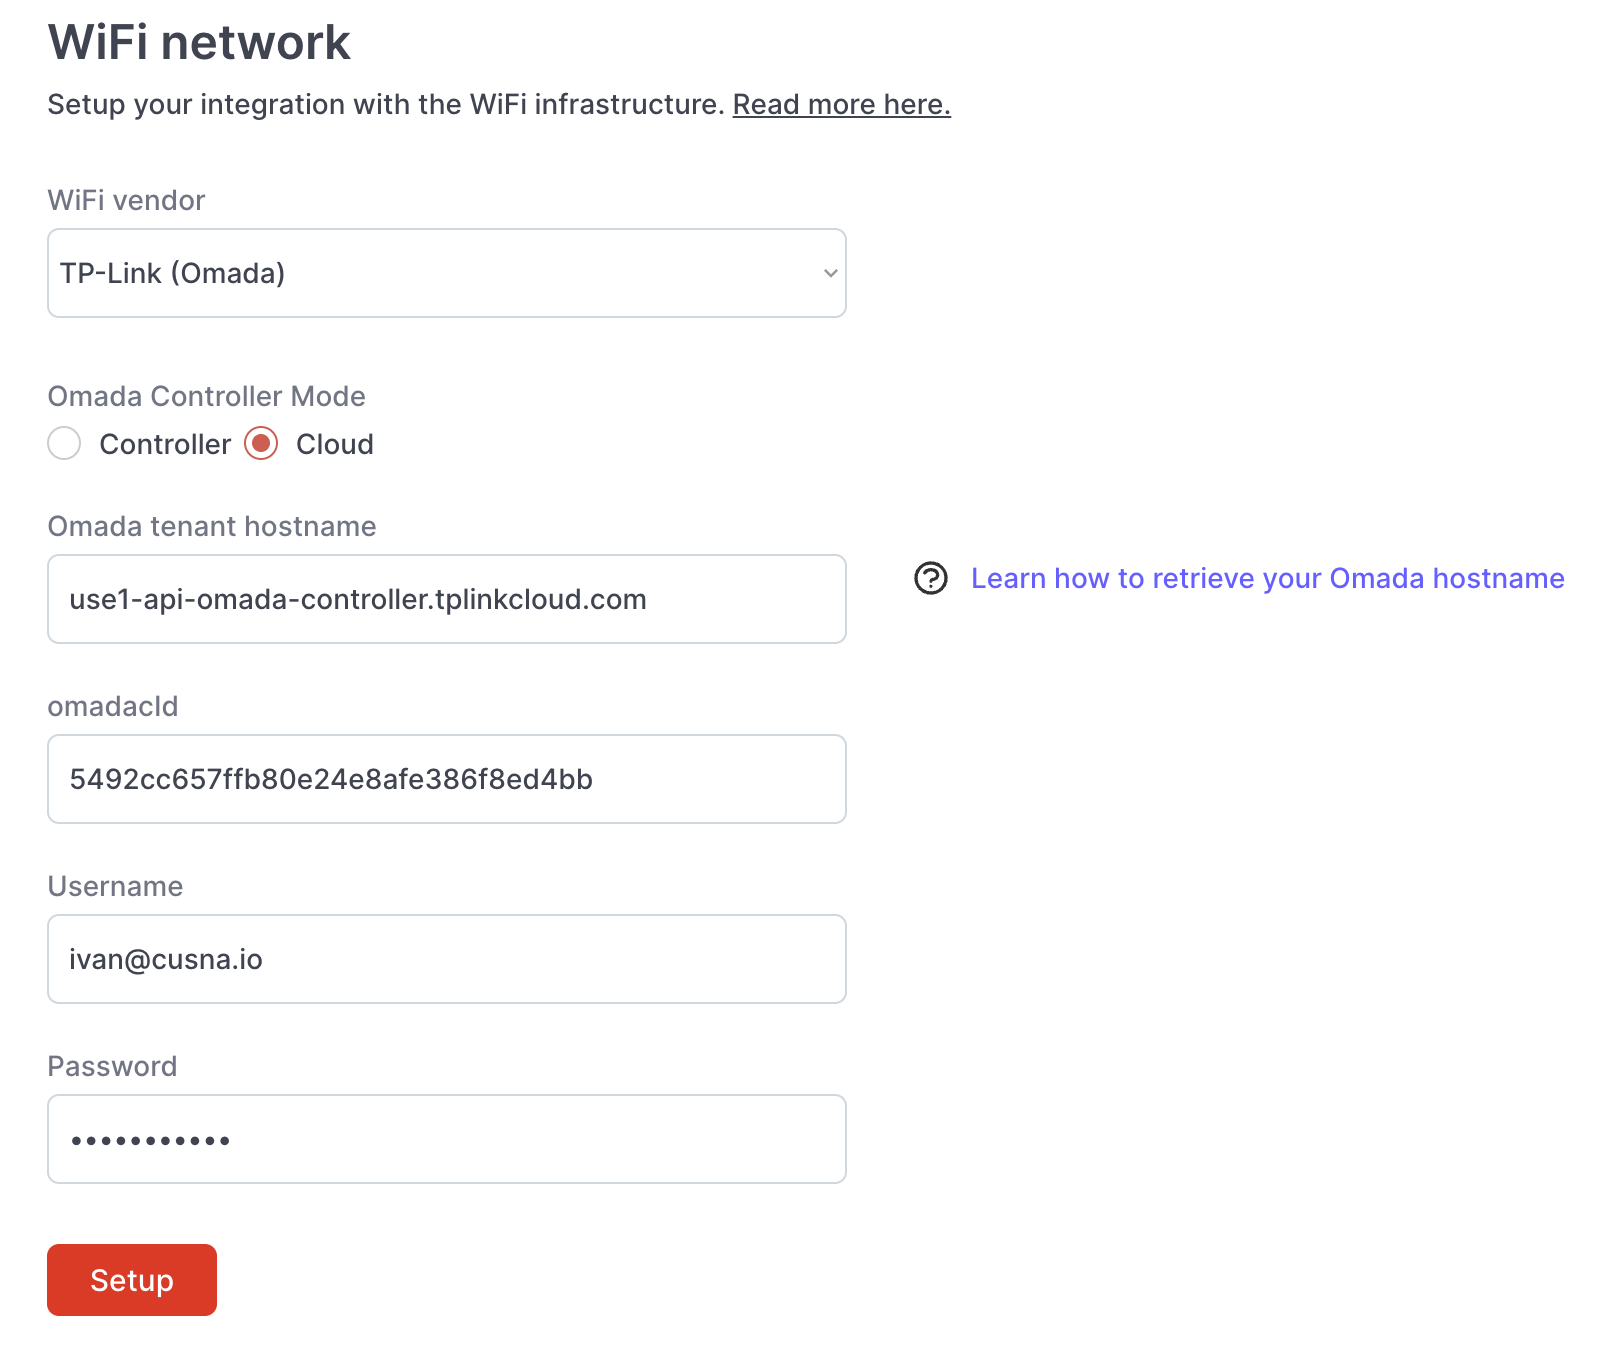The height and width of the screenshot is (1356, 1600).
Task: Click the 'WiFi vendor' field label
Action: pyautogui.click(x=126, y=200)
